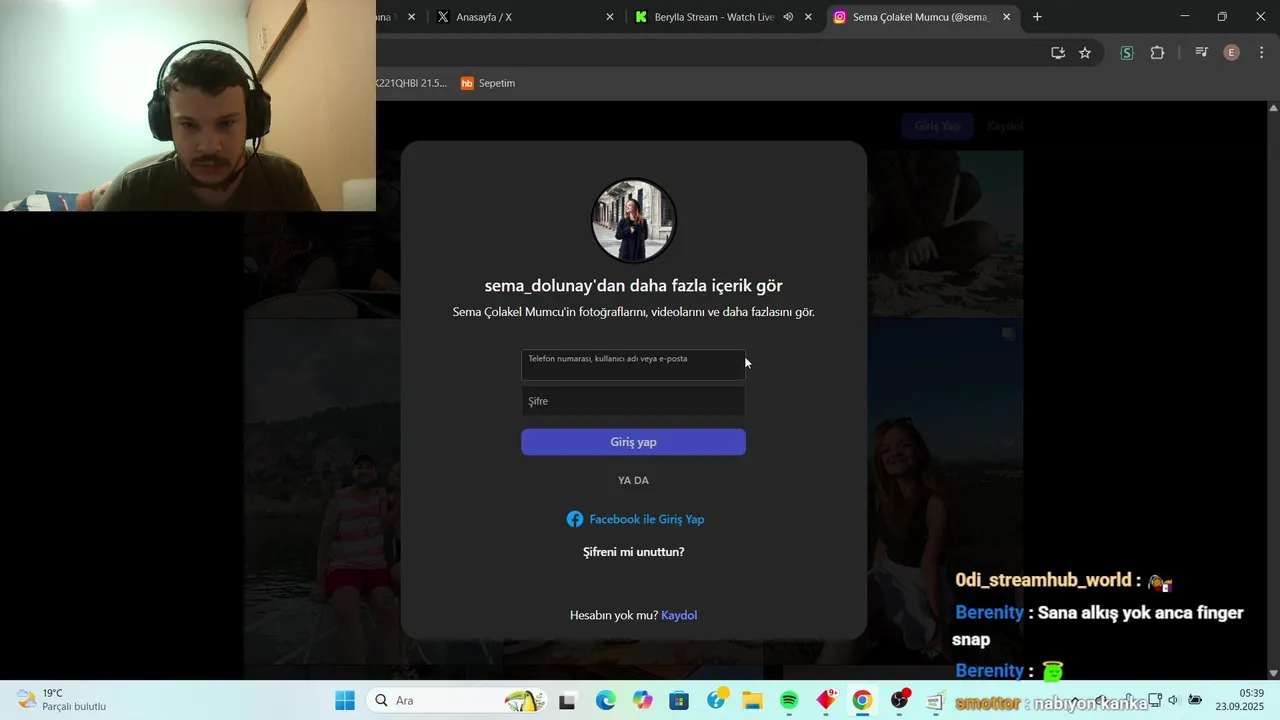Open Task View on the taskbar
This screenshot has height=720, width=1280.
pos(567,701)
